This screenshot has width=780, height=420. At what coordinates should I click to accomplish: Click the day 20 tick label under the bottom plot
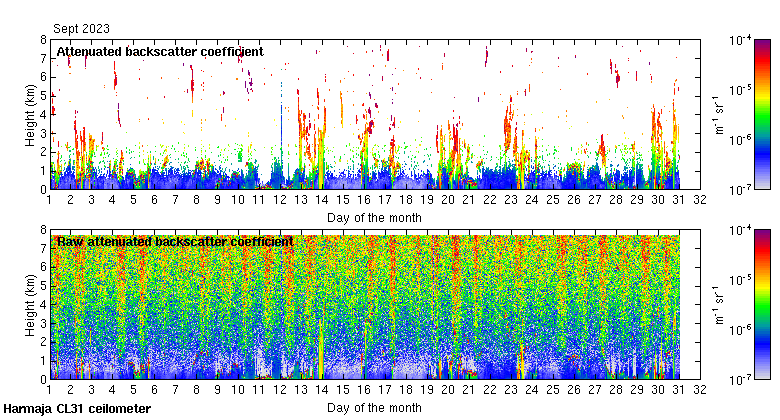pyautogui.click(x=448, y=390)
